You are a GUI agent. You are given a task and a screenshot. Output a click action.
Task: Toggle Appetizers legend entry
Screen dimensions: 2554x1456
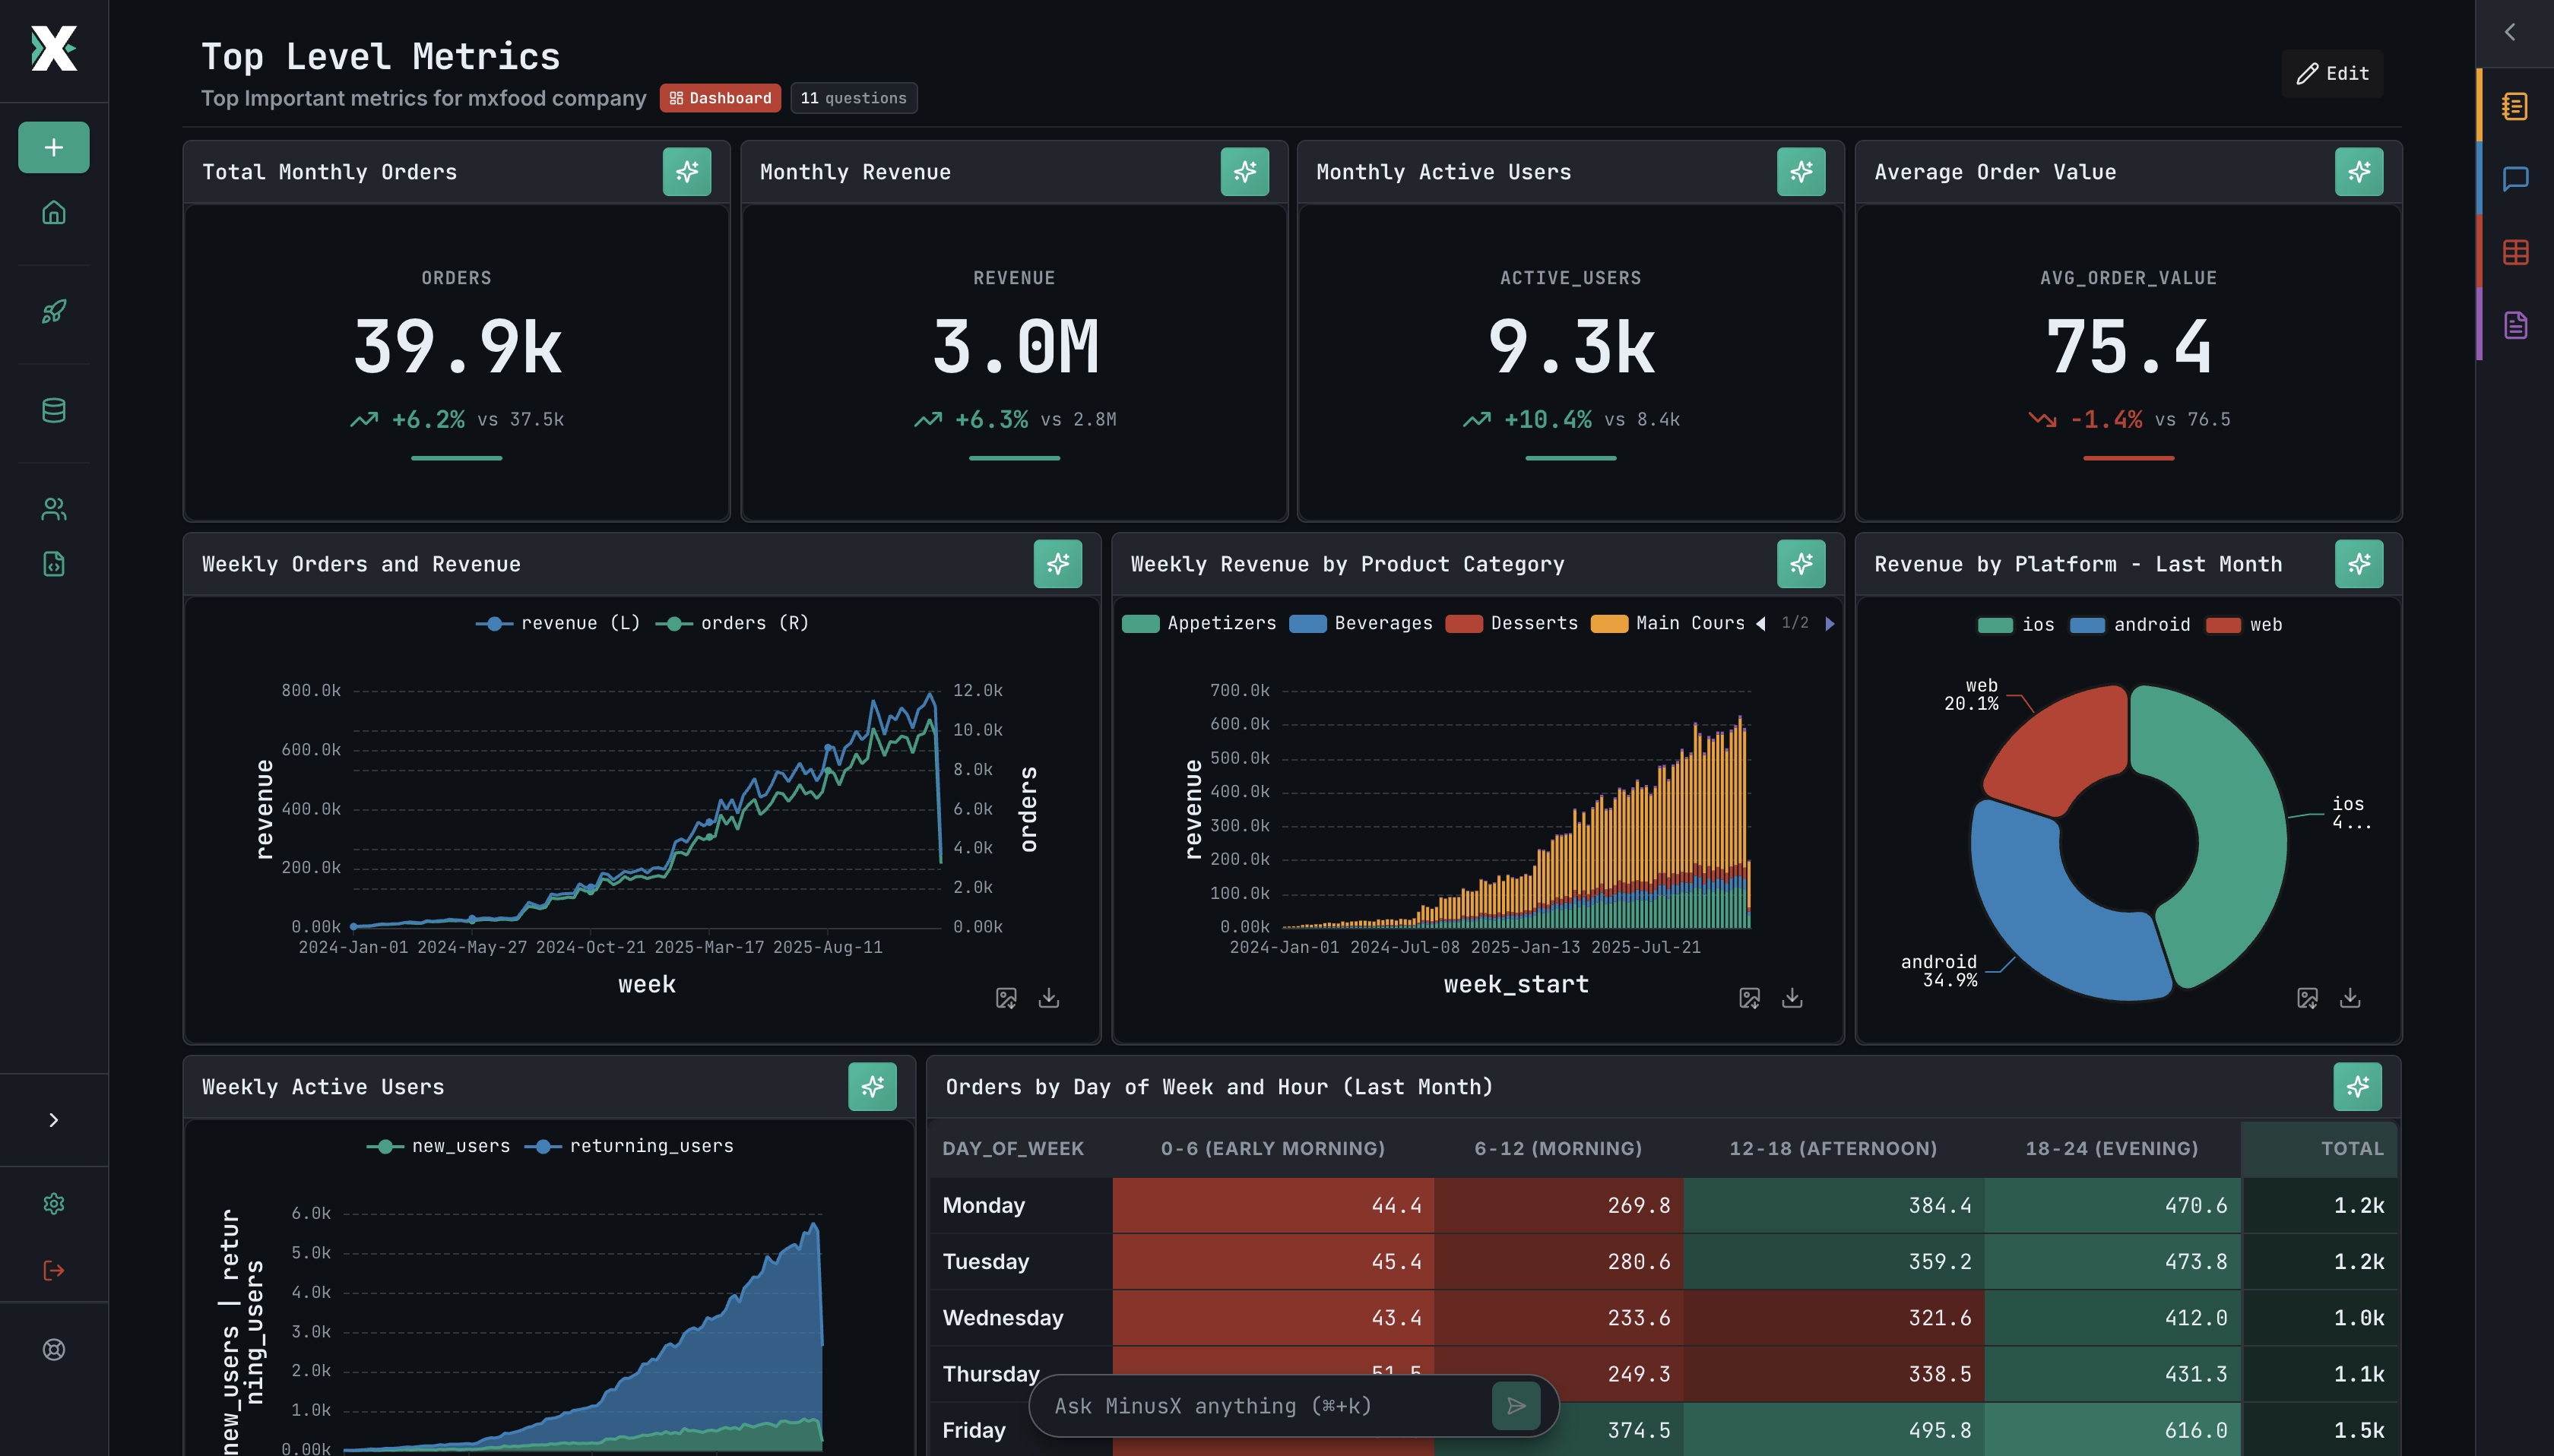tap(1199, 623)
